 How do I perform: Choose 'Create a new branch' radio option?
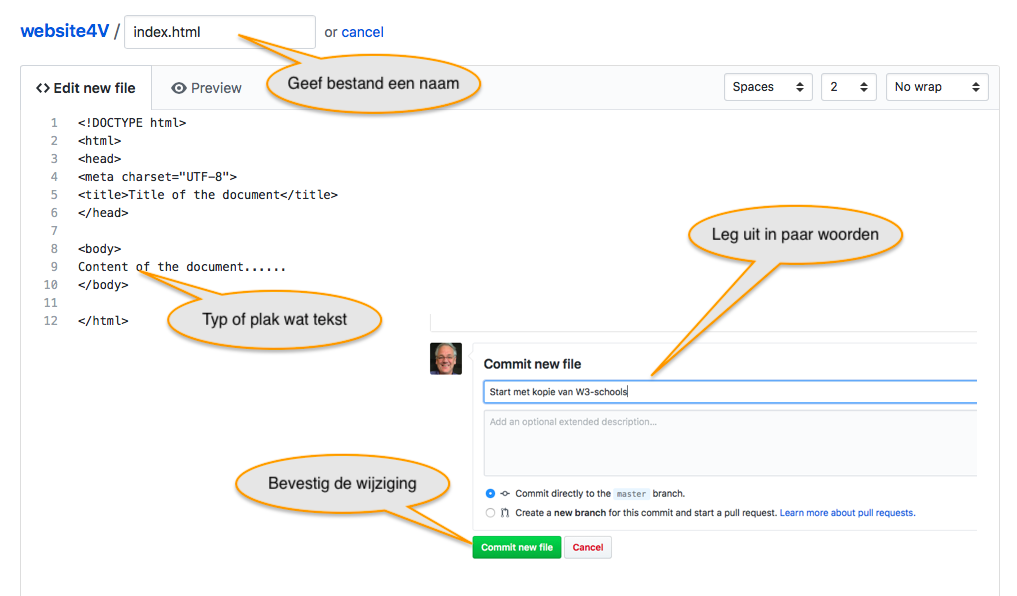tap(490, 513)
